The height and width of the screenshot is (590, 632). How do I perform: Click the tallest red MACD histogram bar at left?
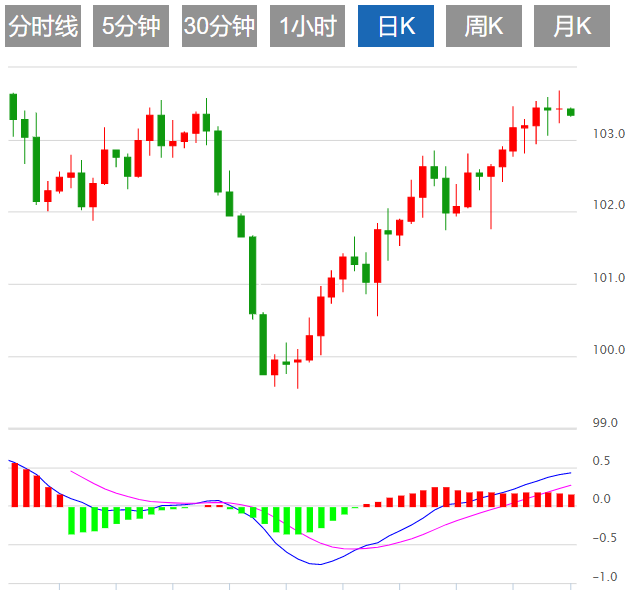pos(15,485)
